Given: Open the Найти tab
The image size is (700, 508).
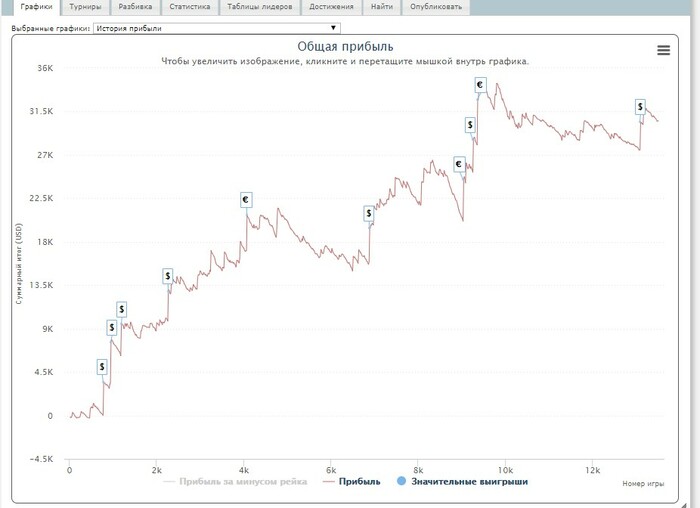Looking at the screenshot, I should click(382, 7).
